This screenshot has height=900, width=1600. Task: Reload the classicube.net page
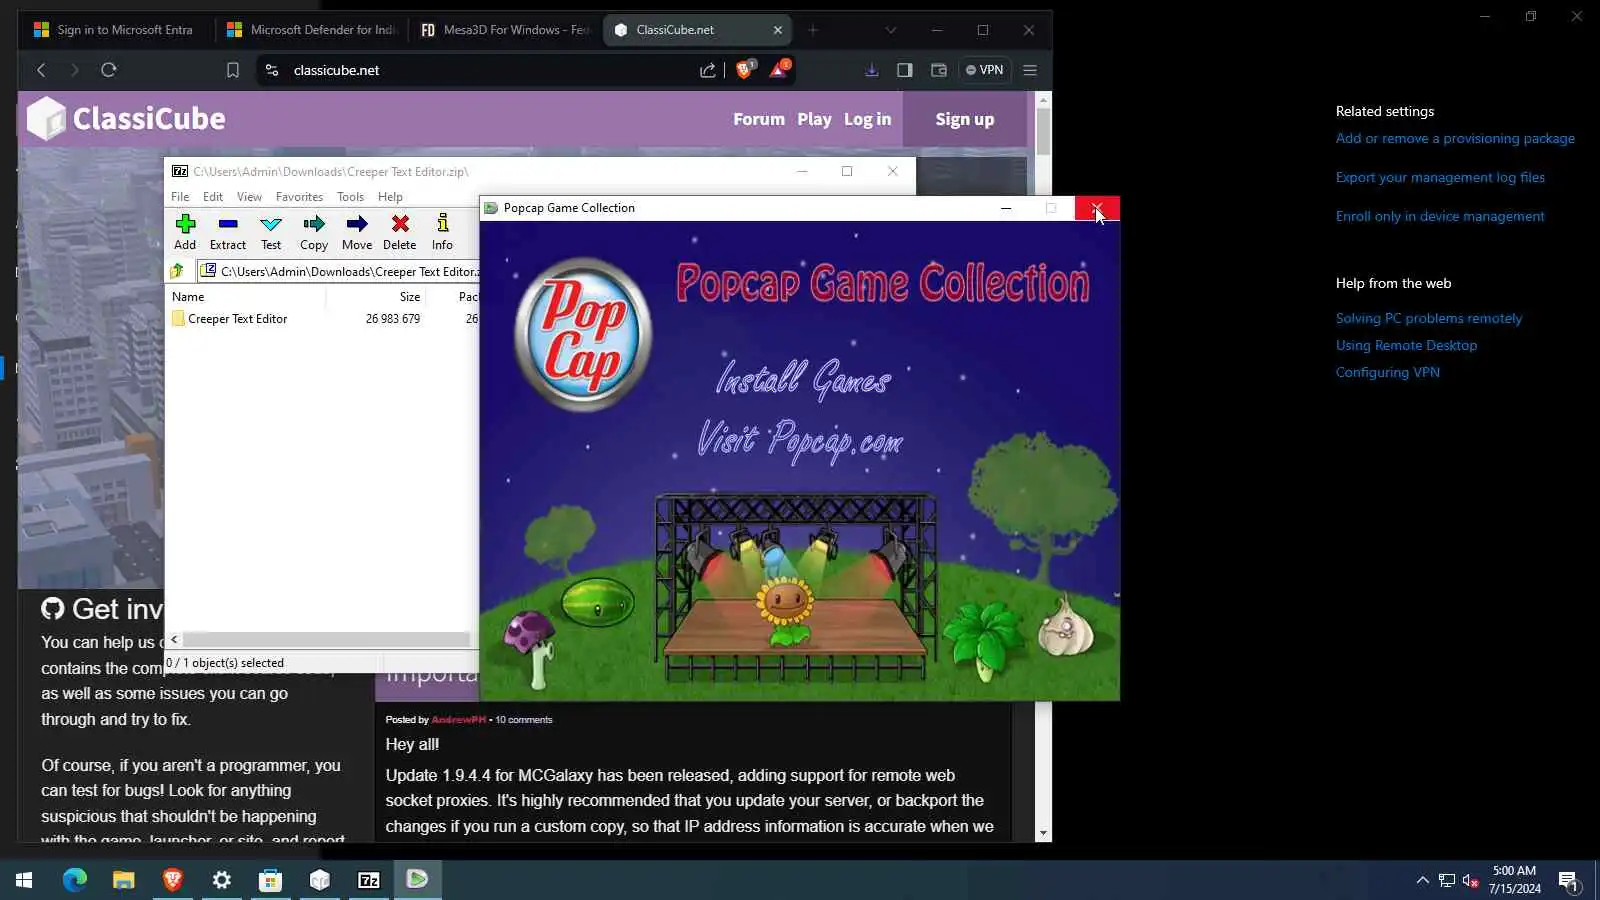pyautogui.click(x=109, y=70)
